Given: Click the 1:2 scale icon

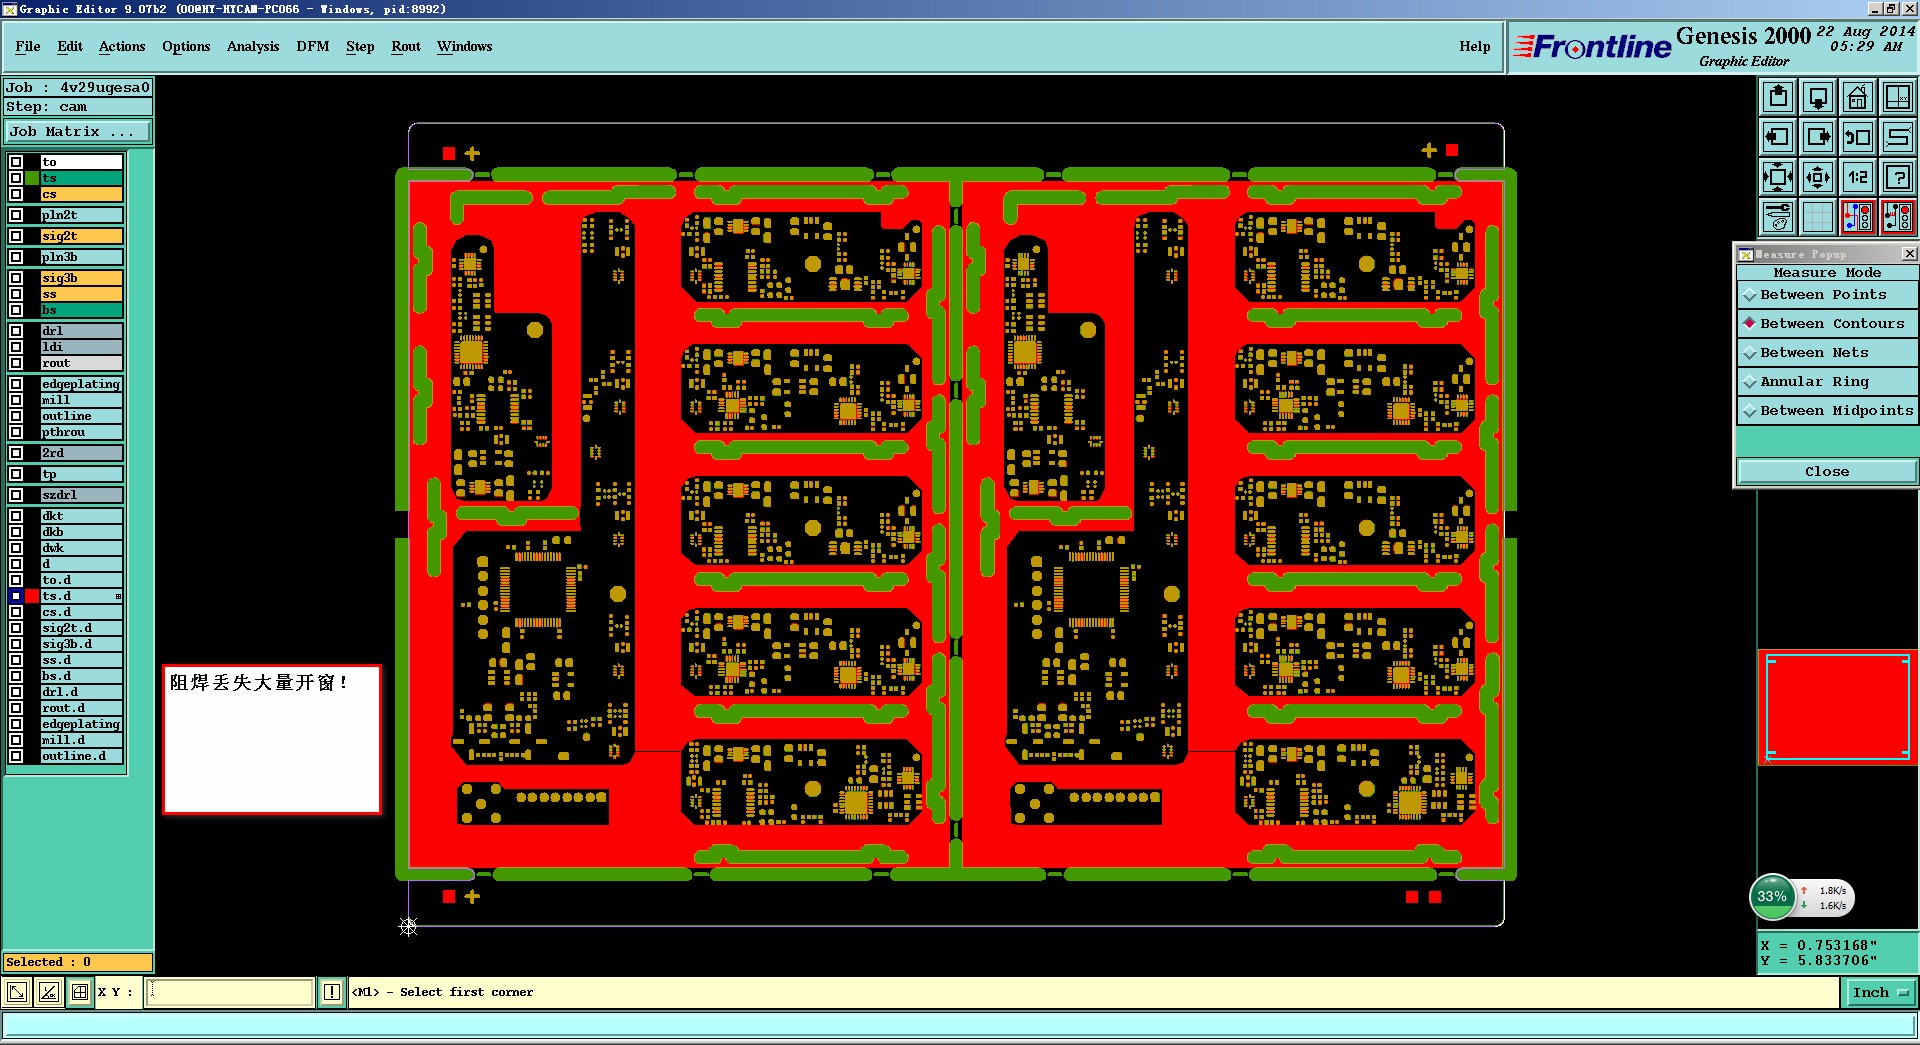Looking at the screenshot, I should click(1858, 177).
